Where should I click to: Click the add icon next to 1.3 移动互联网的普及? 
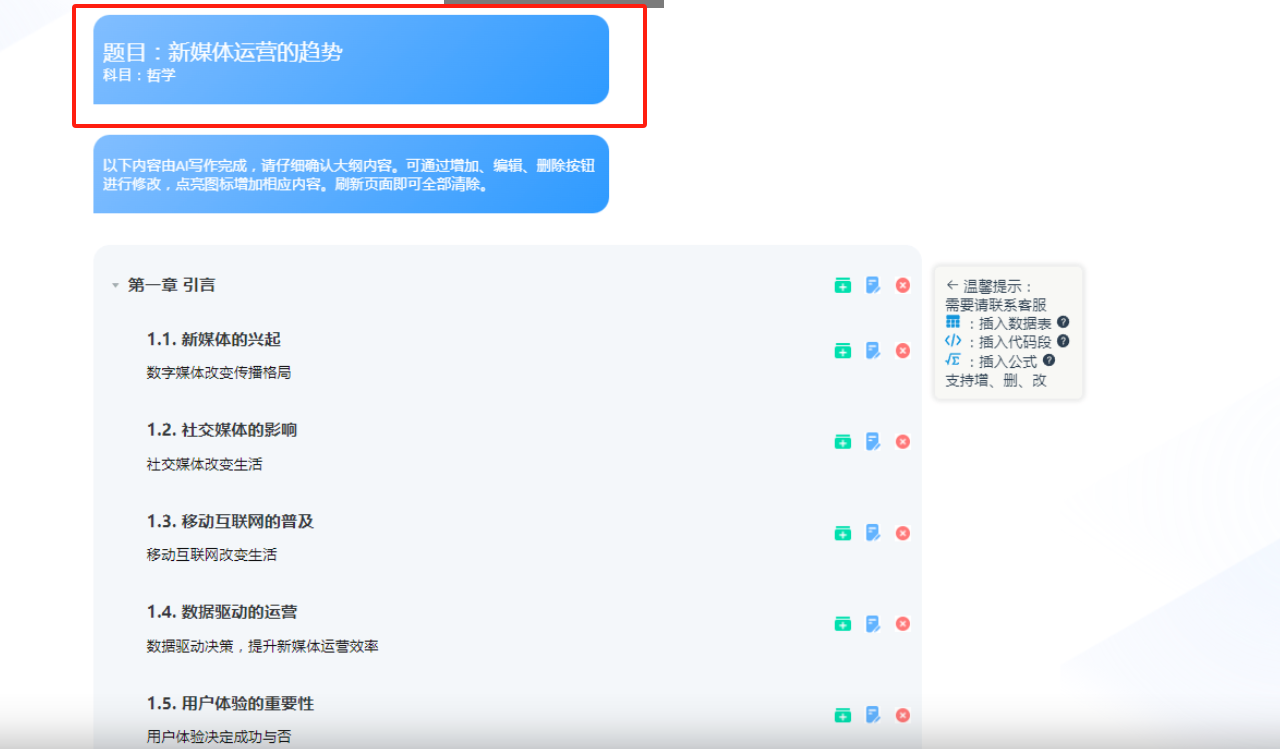[843, 533]
